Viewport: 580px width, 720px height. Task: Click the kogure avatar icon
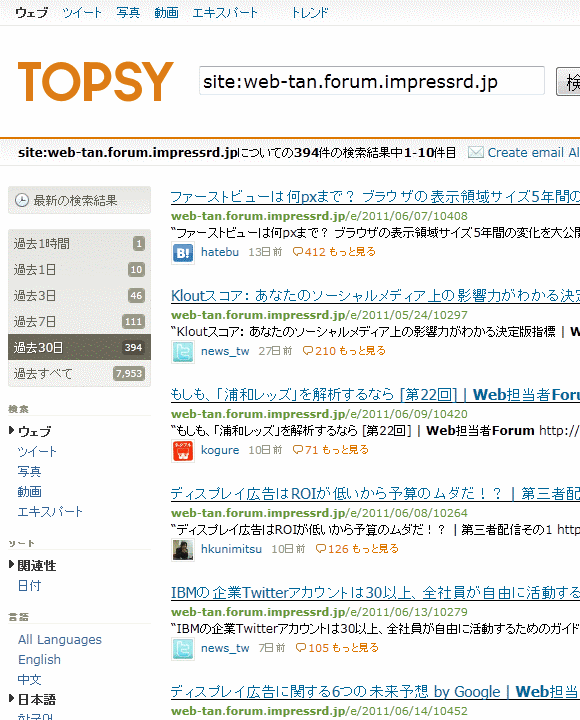tap(183, 451)
